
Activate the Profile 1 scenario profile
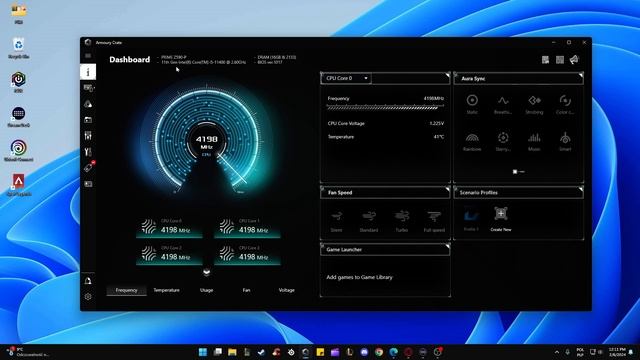click(x=471, y=219)
